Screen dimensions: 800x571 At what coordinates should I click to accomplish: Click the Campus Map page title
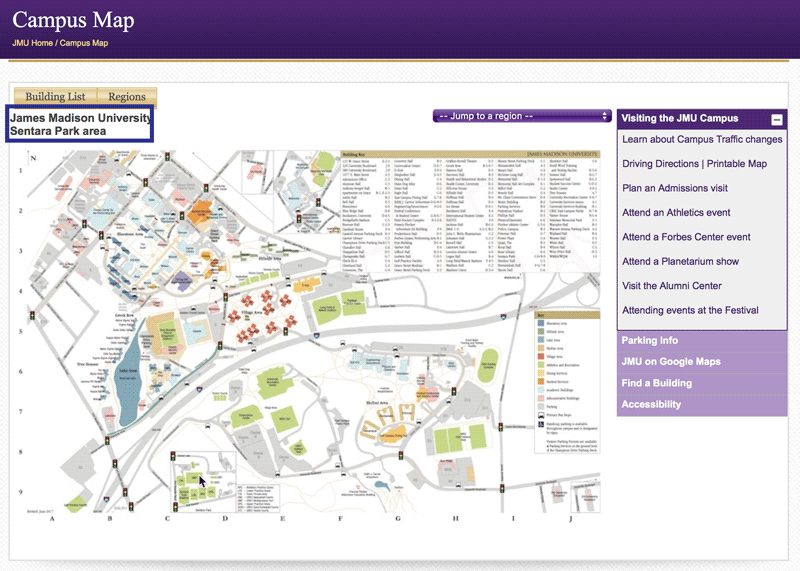73,20
